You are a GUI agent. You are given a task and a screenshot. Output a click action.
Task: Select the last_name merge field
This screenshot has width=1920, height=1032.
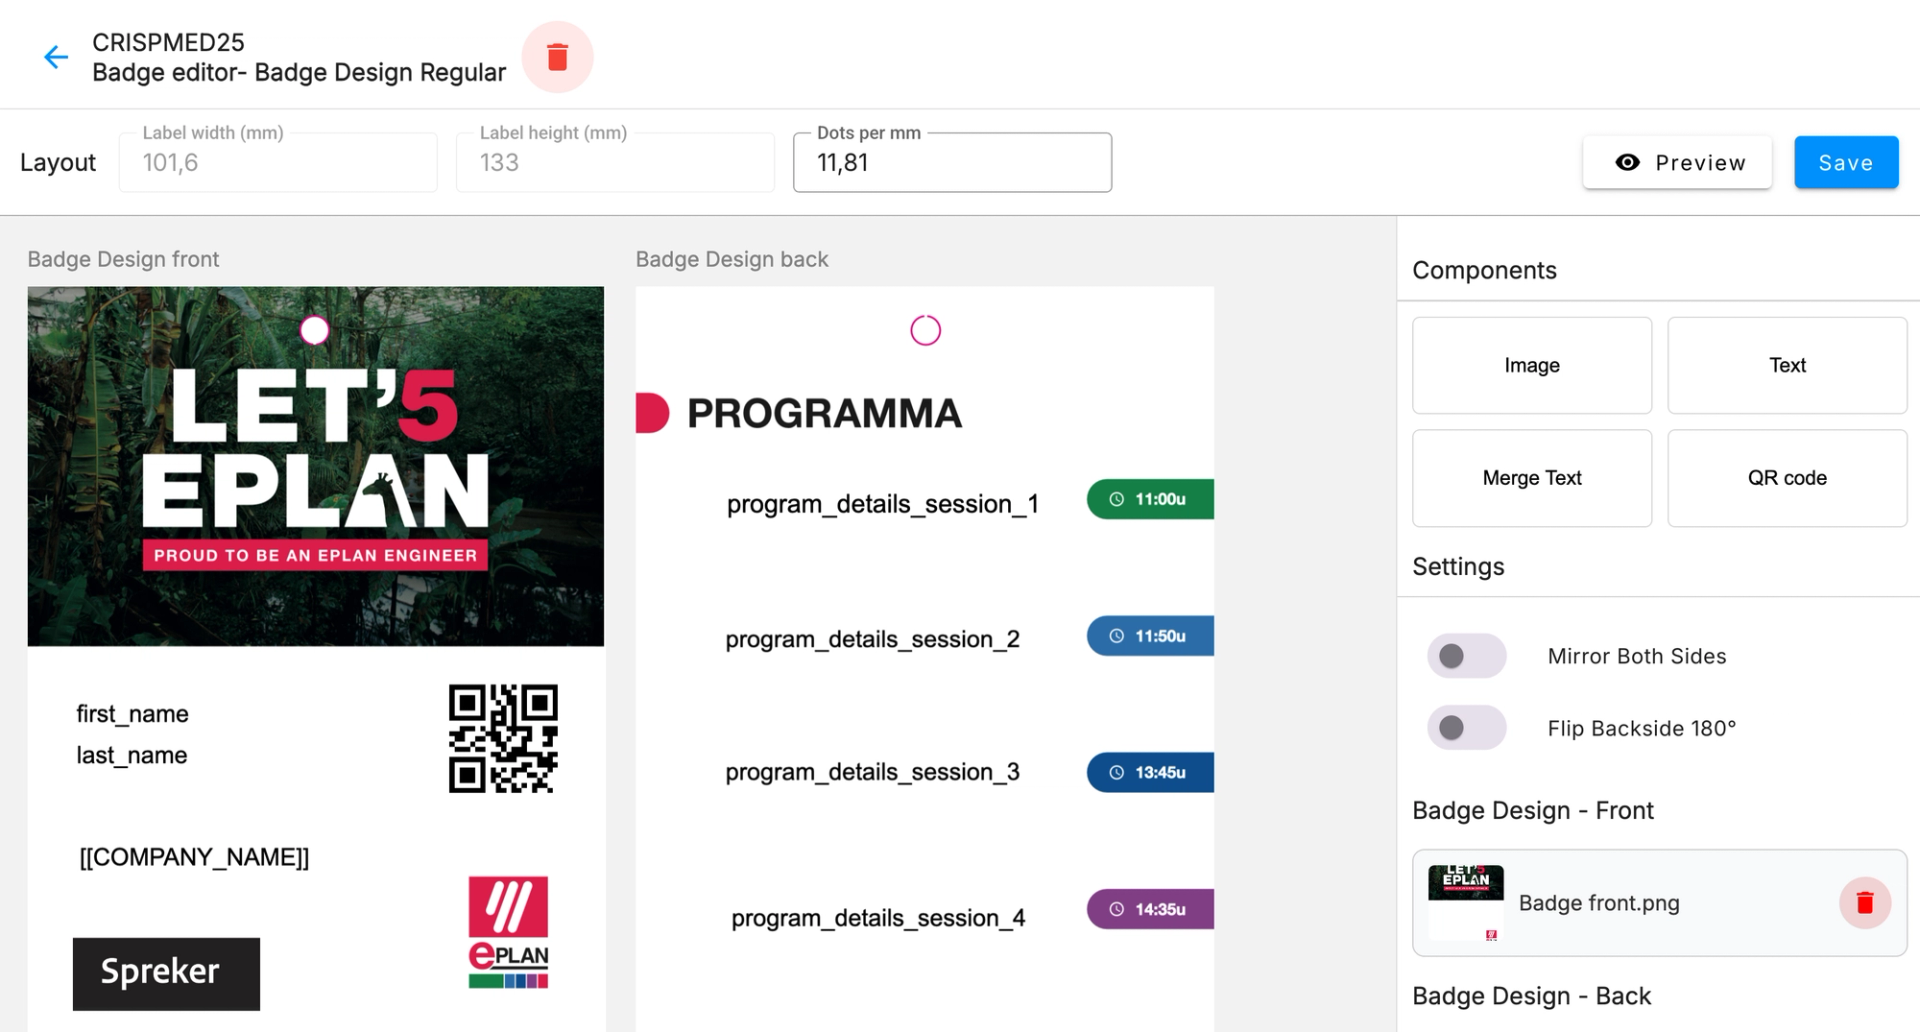131,755
